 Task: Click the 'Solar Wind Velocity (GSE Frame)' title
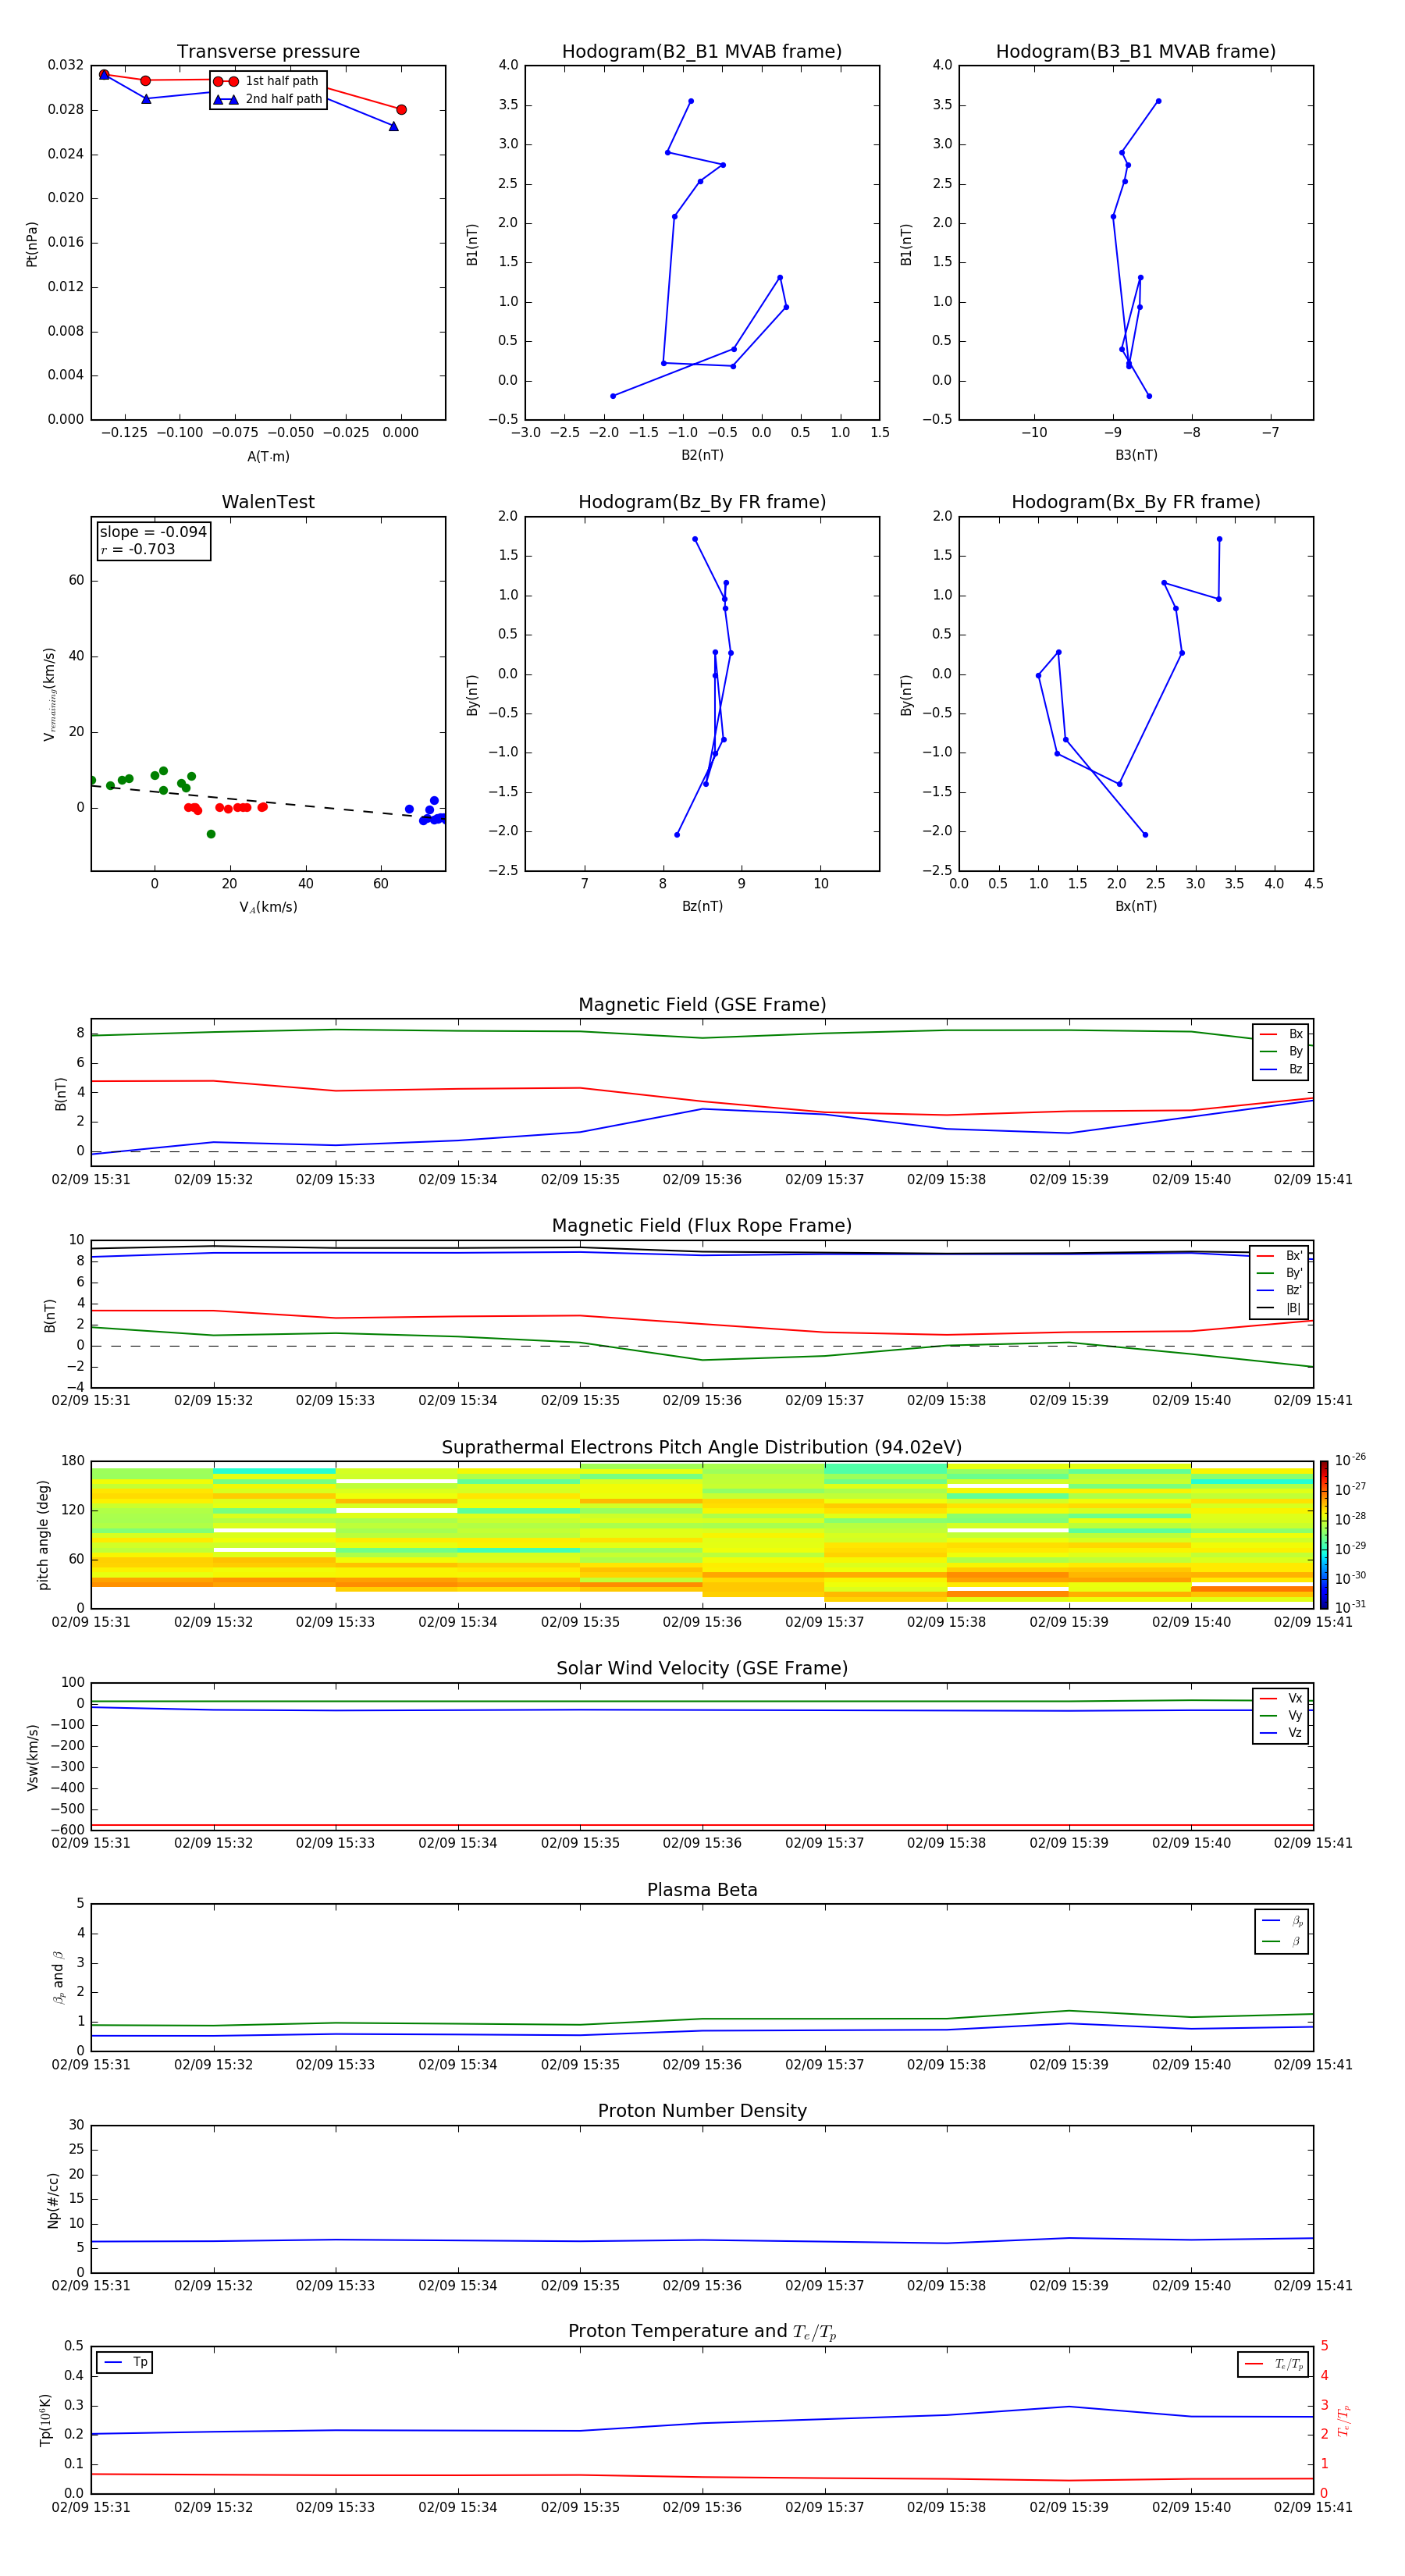click(x=702, y=1669)
